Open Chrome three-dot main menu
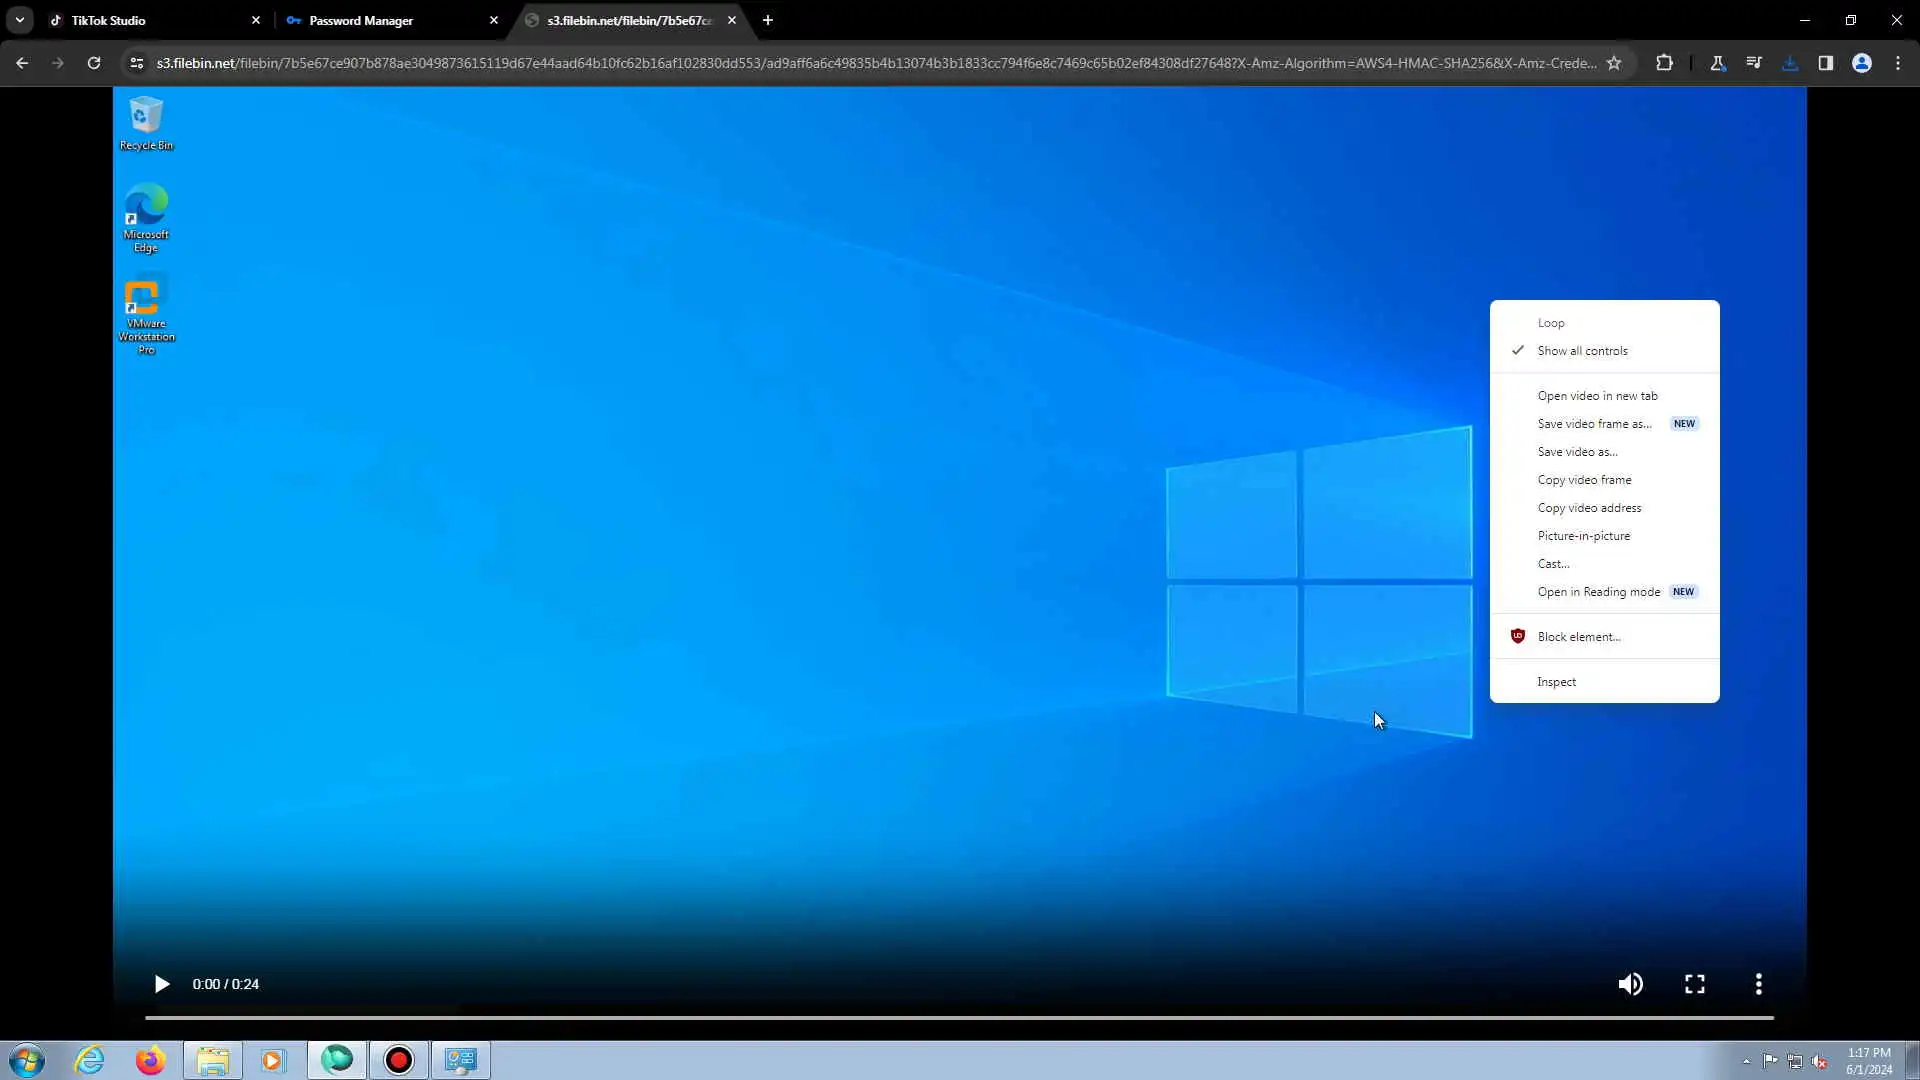 coord(1898,63)
